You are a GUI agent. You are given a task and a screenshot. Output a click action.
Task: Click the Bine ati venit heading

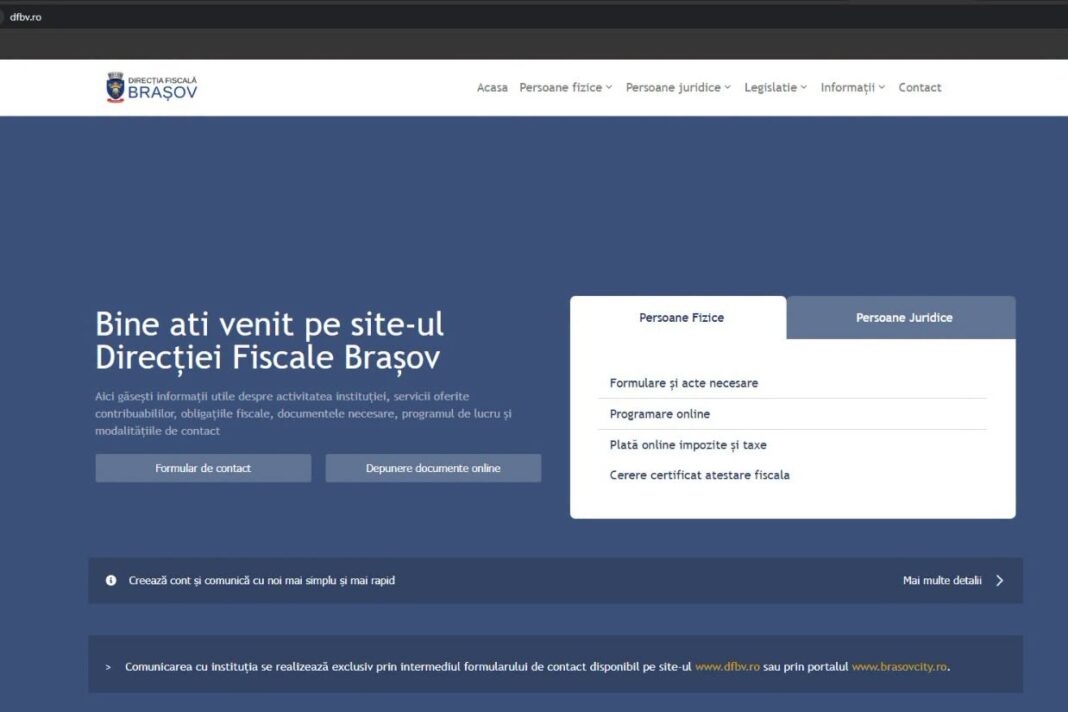coord(270,341)
